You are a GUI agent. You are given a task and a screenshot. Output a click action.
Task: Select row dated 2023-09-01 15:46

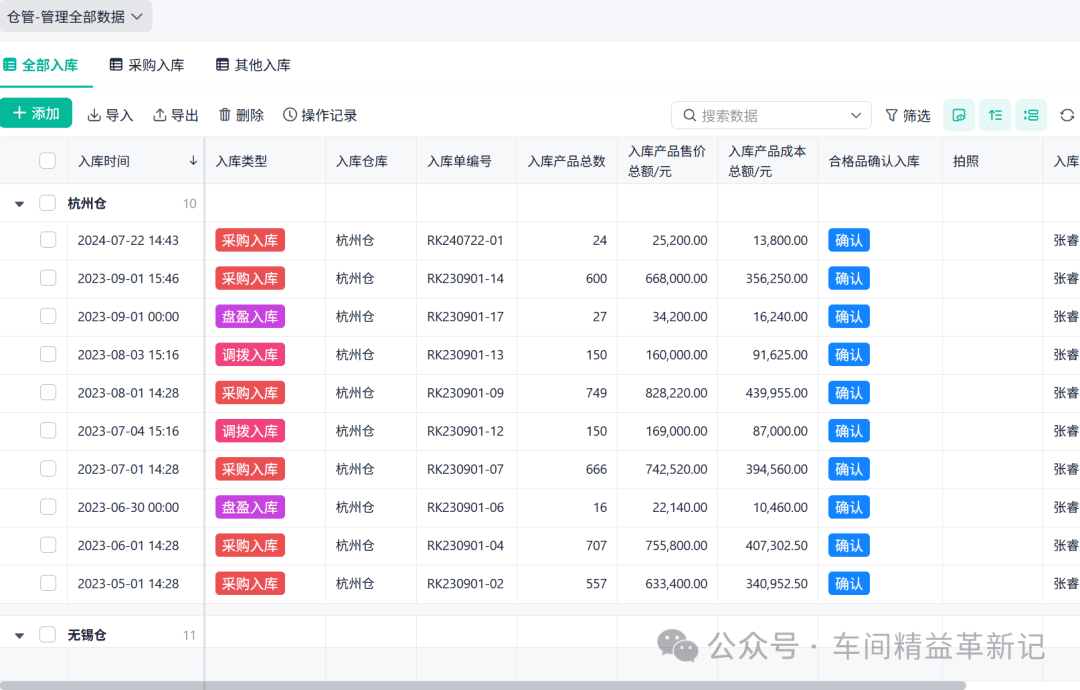coord(48,278)
